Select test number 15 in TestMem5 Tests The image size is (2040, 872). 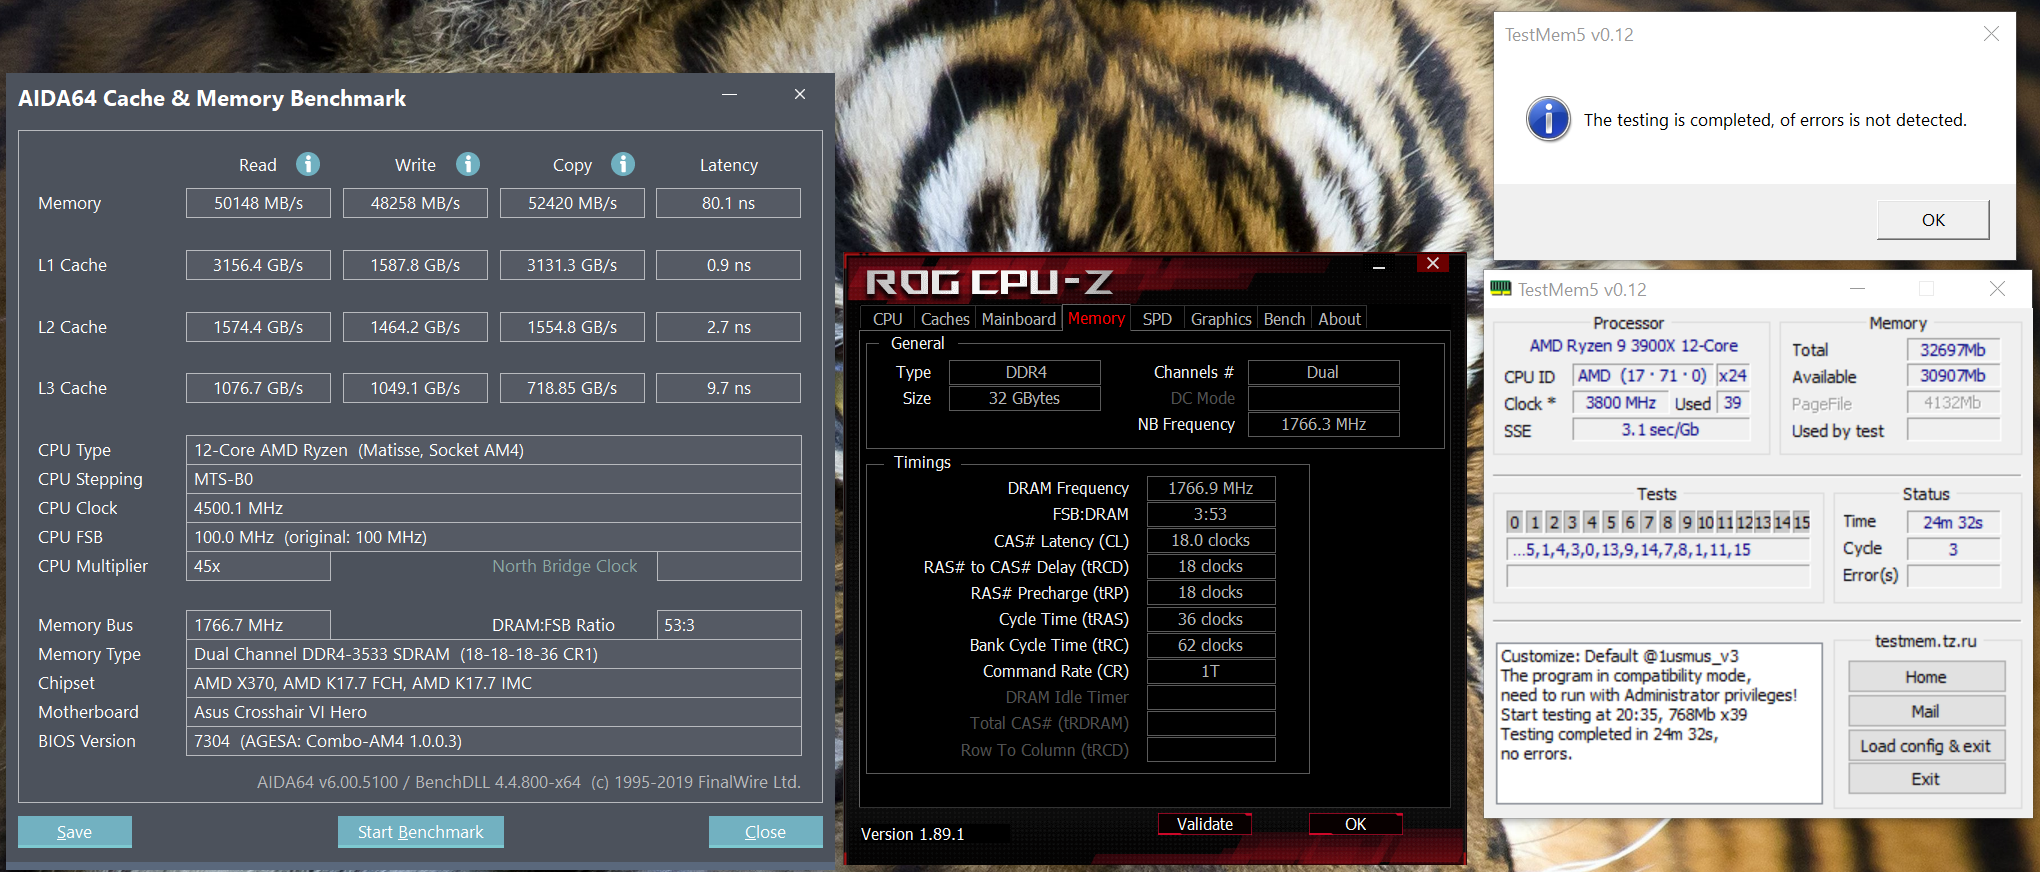coord(1801,522)
